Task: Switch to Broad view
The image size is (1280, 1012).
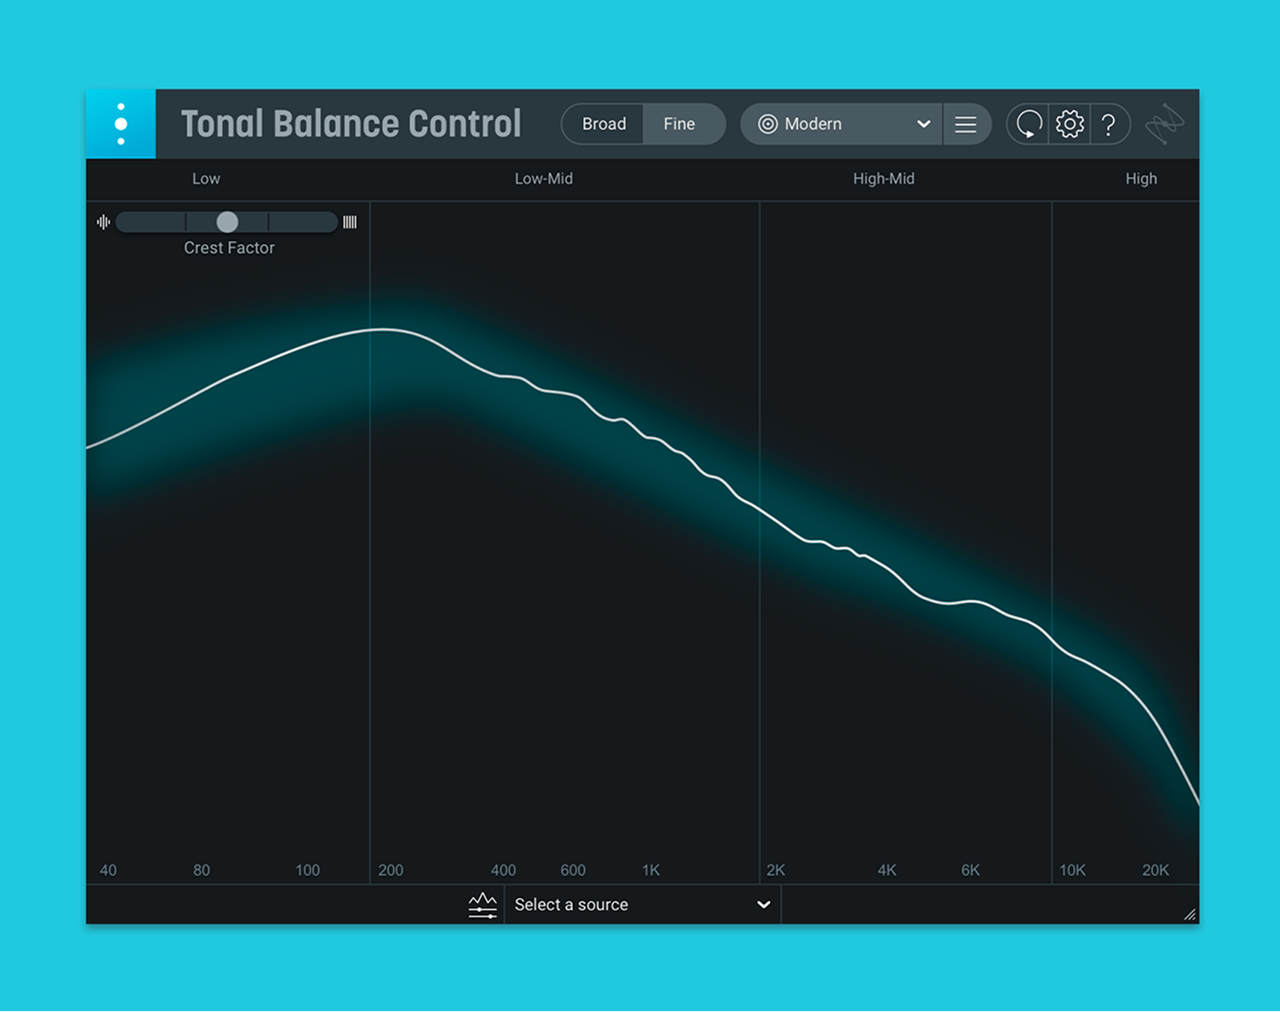Action: (603, 124)
